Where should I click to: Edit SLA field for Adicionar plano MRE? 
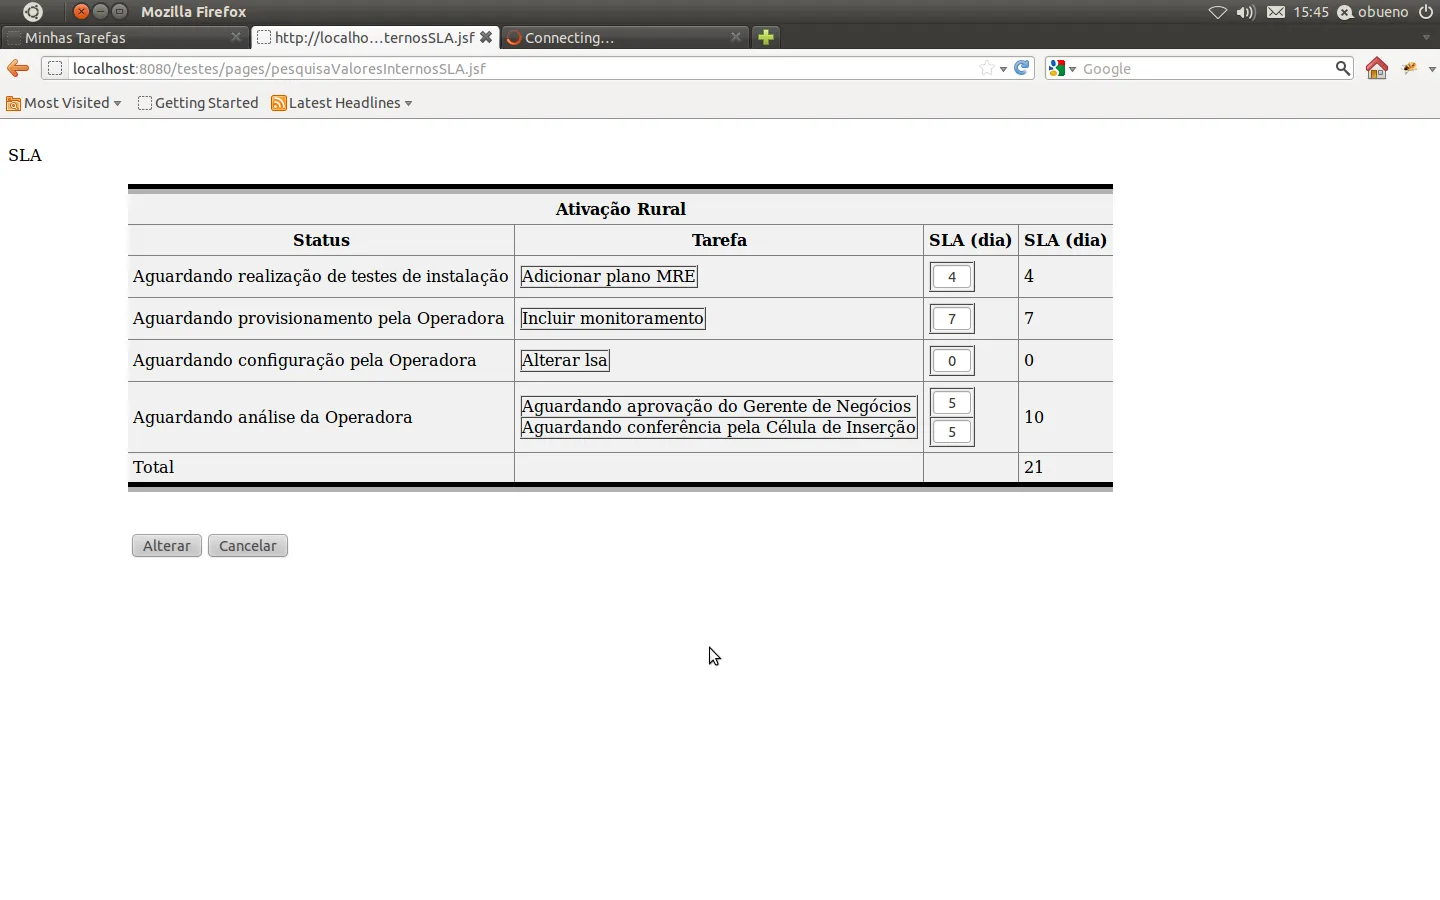(952, 277)
